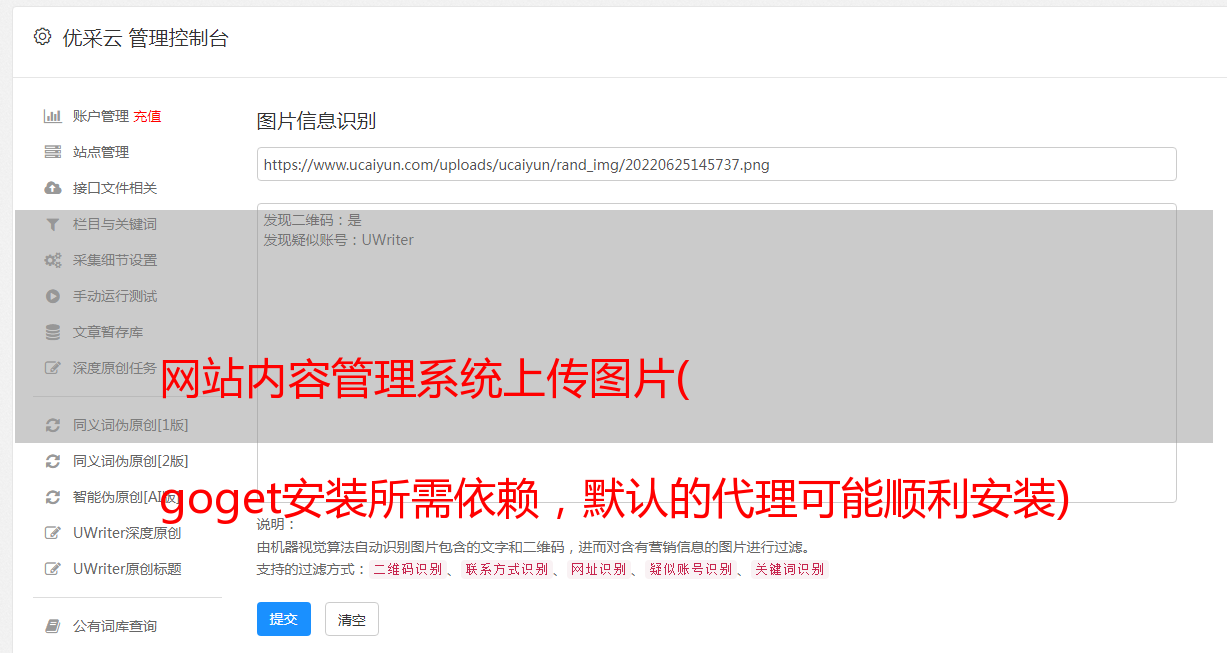Open 公有词库查询 menu item
The image size is (1227, 653).
pos(115,626)
